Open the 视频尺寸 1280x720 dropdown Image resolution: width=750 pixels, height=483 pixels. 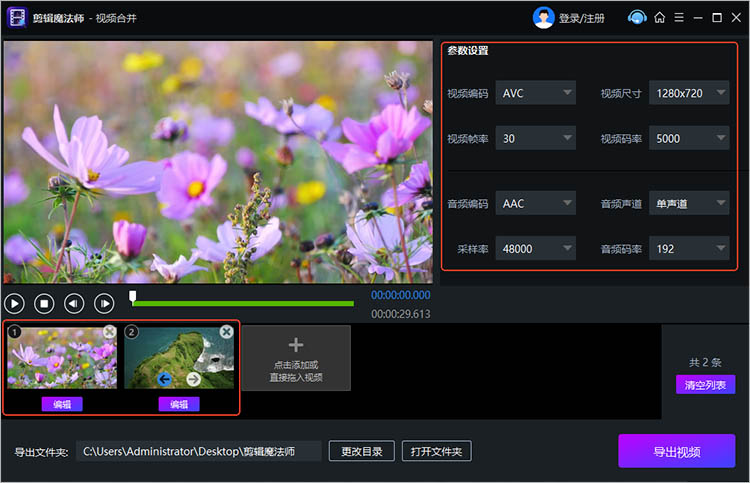(x=689, y=94)
